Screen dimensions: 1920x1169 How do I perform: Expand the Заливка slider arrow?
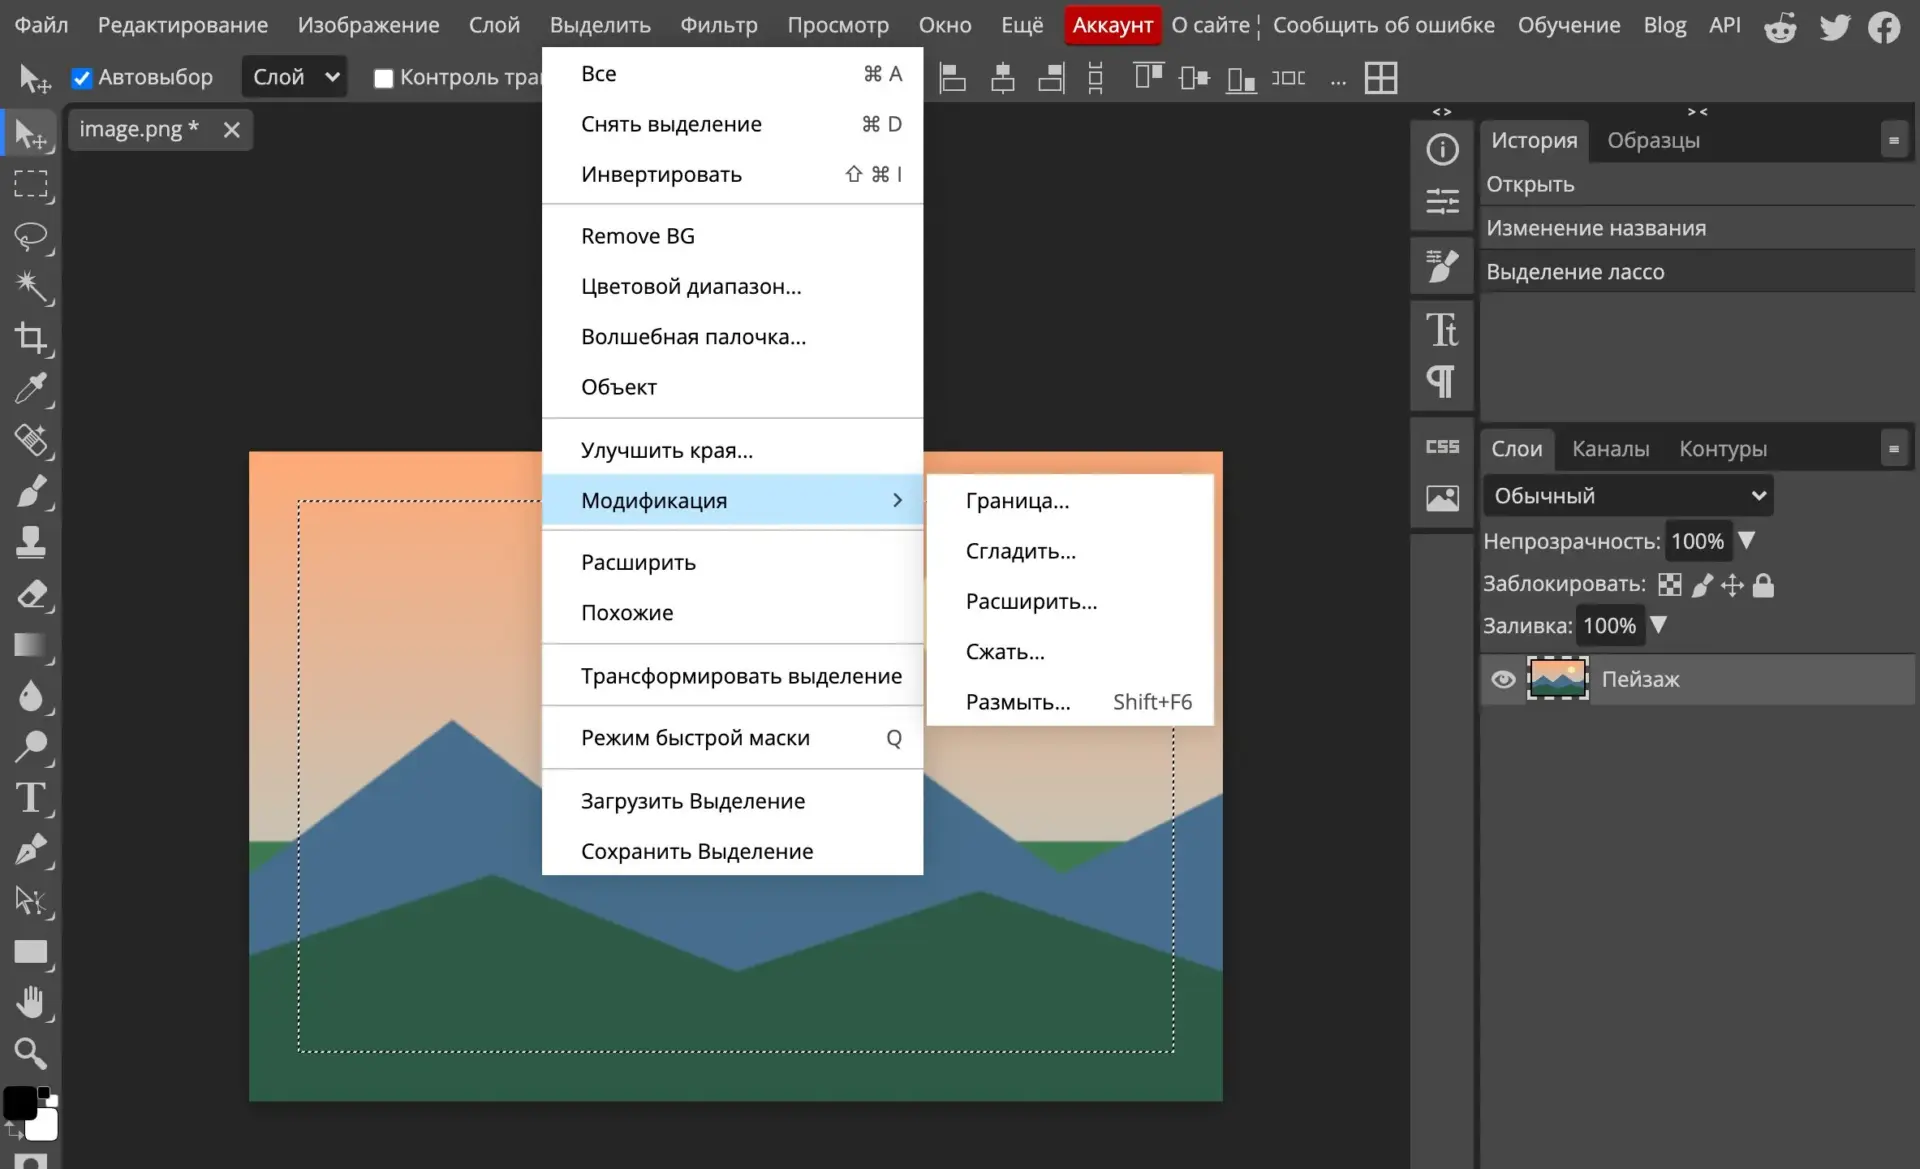tap(1659, 625)
